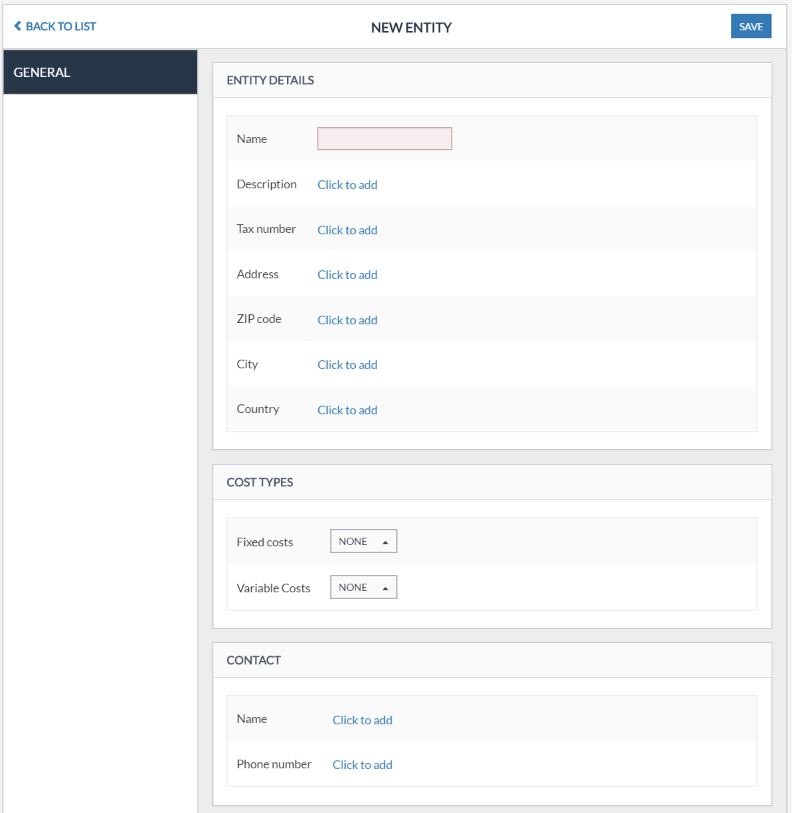Add an Address via Click to add
792x813 pixels.
tap(347, 275)
